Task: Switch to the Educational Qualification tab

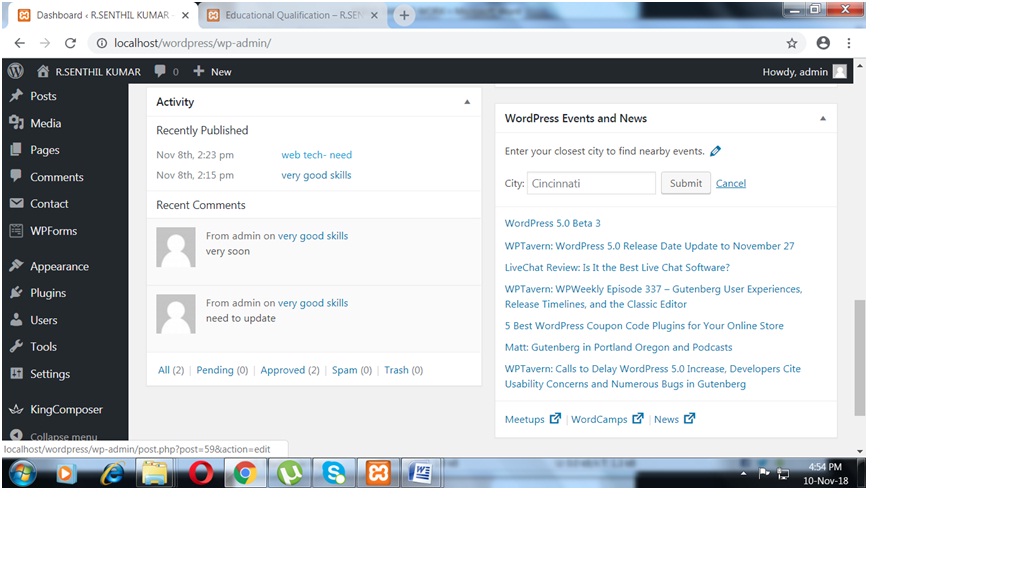Action: coord(290,15)
